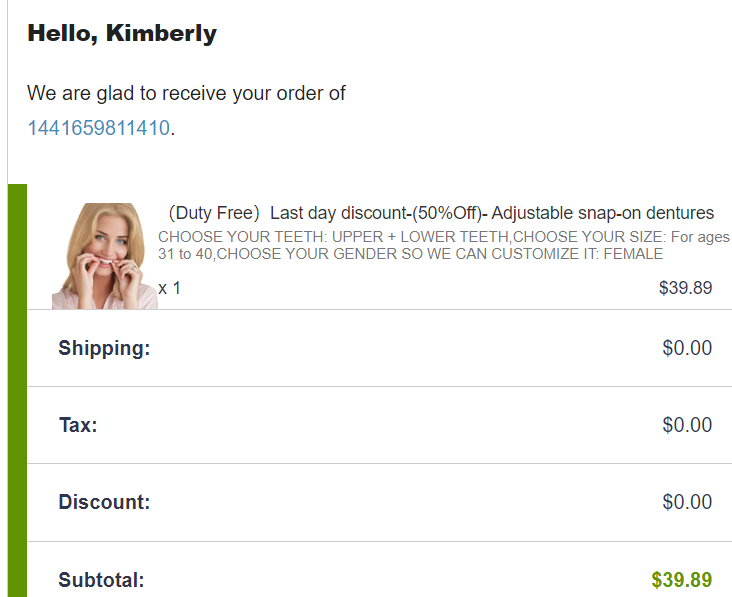Screen dimensions: 732x597
Task: Click the "Hello, Kimberly" greeting heading
Action: [x=122, y=33]
